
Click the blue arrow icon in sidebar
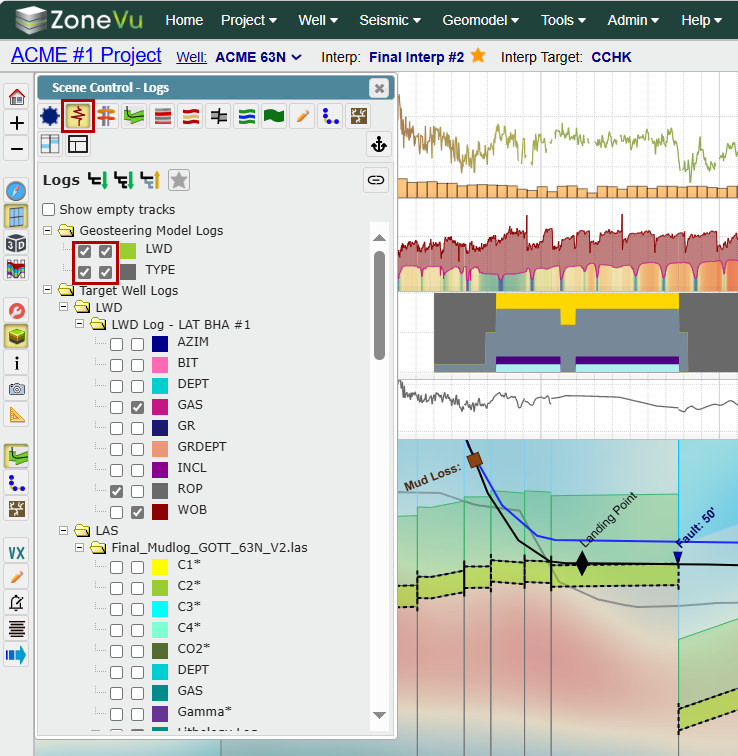click(x=16, y=655)
